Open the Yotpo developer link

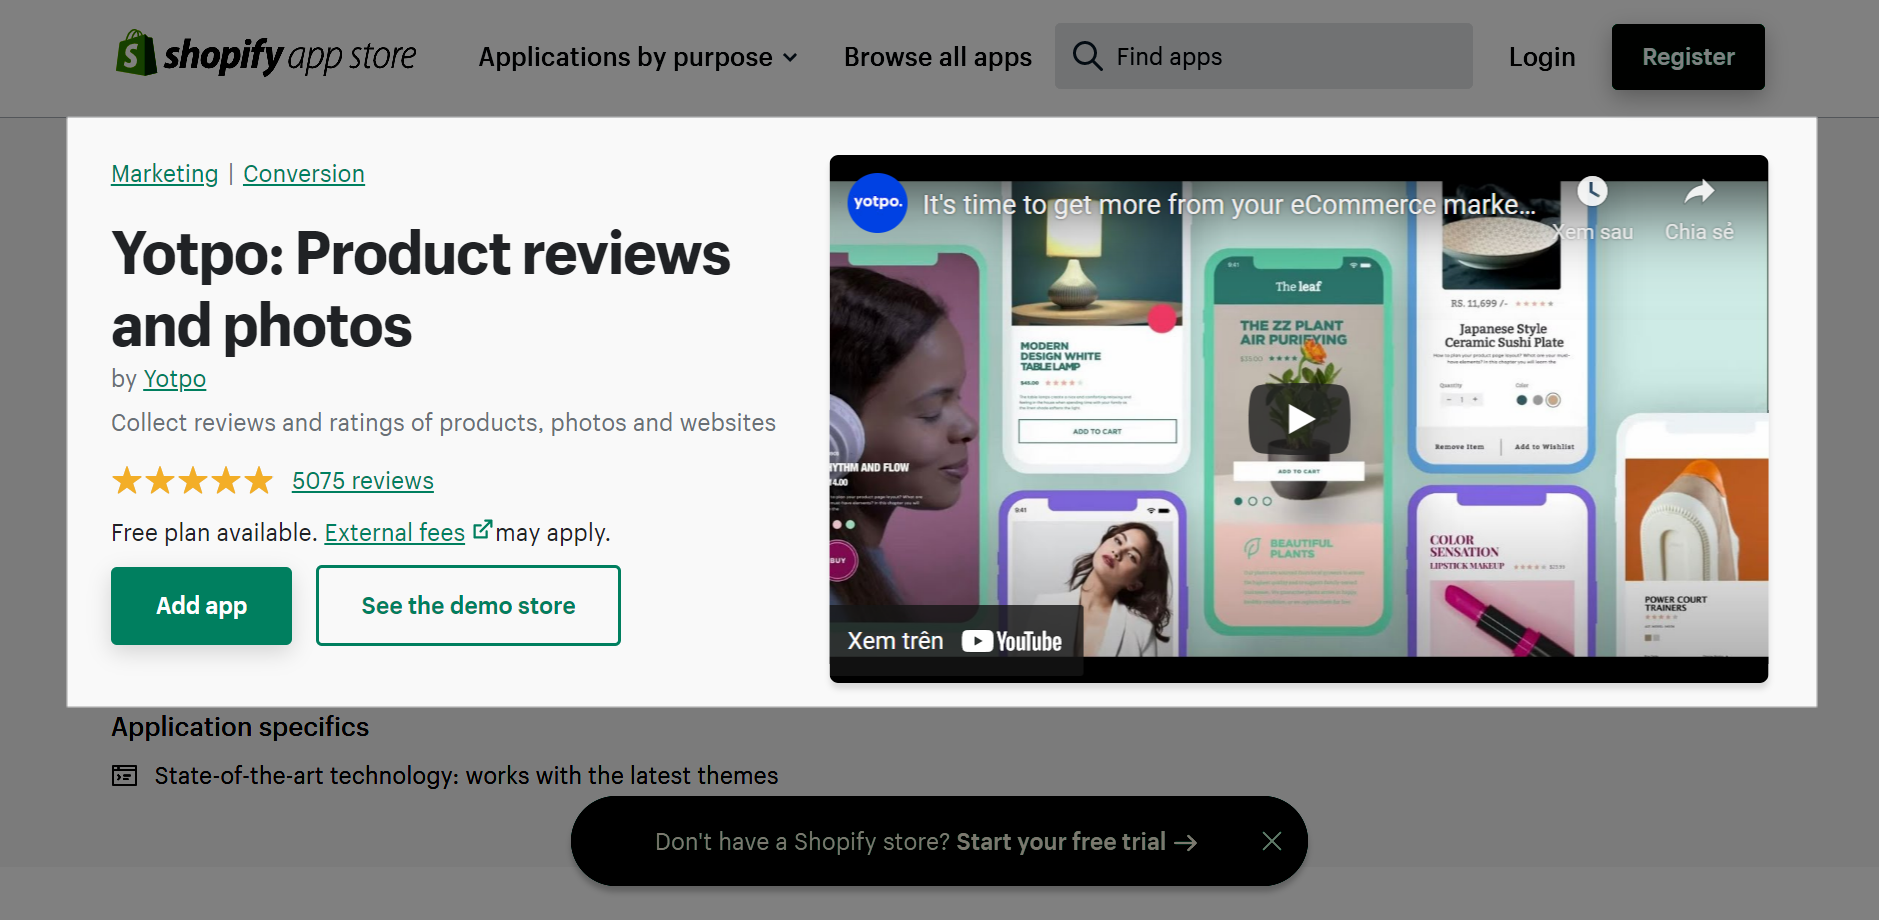[174, 379]
